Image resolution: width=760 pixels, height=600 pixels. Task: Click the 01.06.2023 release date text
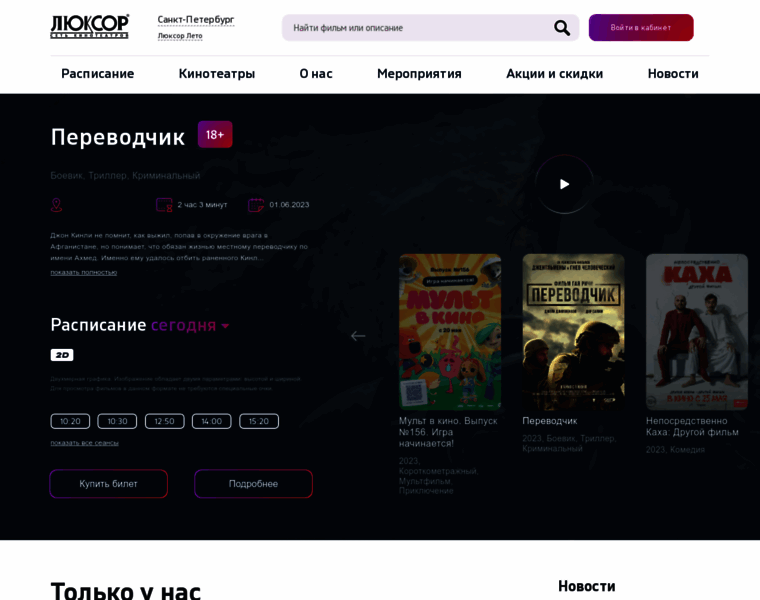coord(289,205)
